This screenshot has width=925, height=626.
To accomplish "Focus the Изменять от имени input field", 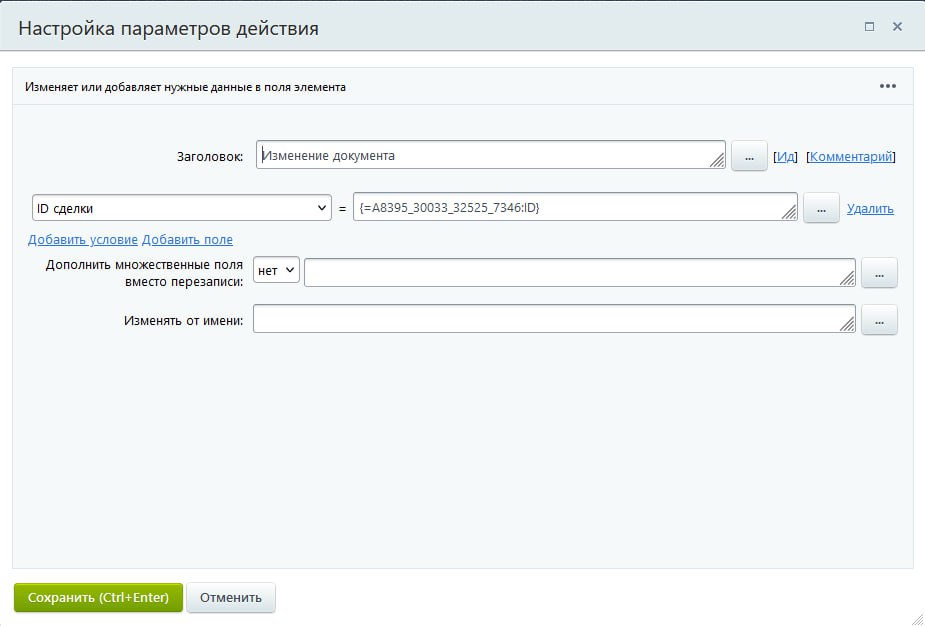I will tap(554, 319).
